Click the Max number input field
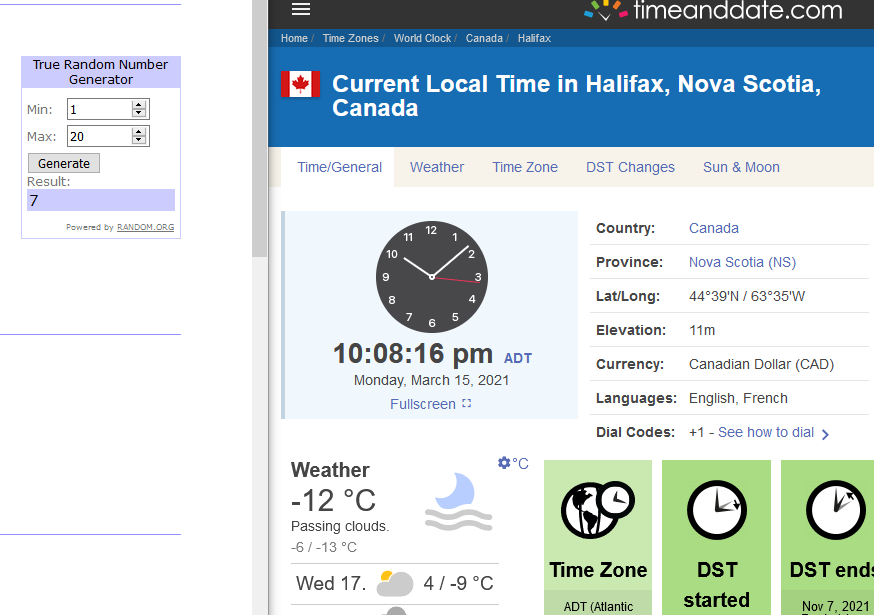Screen dimensions: 874x615 (100, 136)
